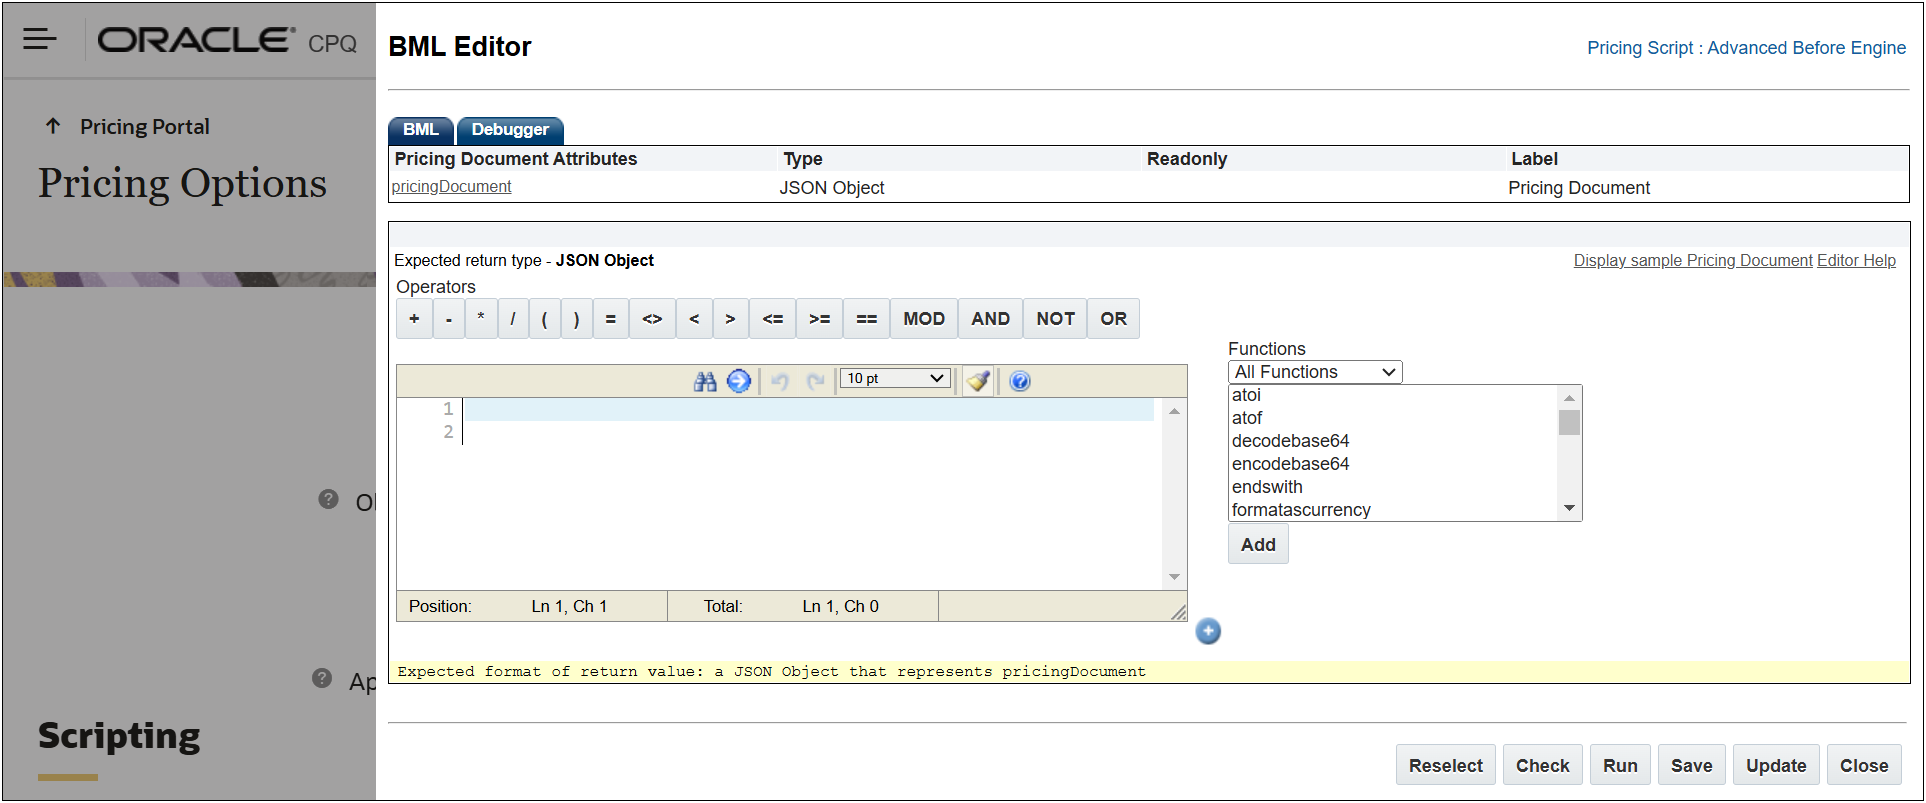
Task: Open Display sample Pricing Document link
Action: (1693, 260)
